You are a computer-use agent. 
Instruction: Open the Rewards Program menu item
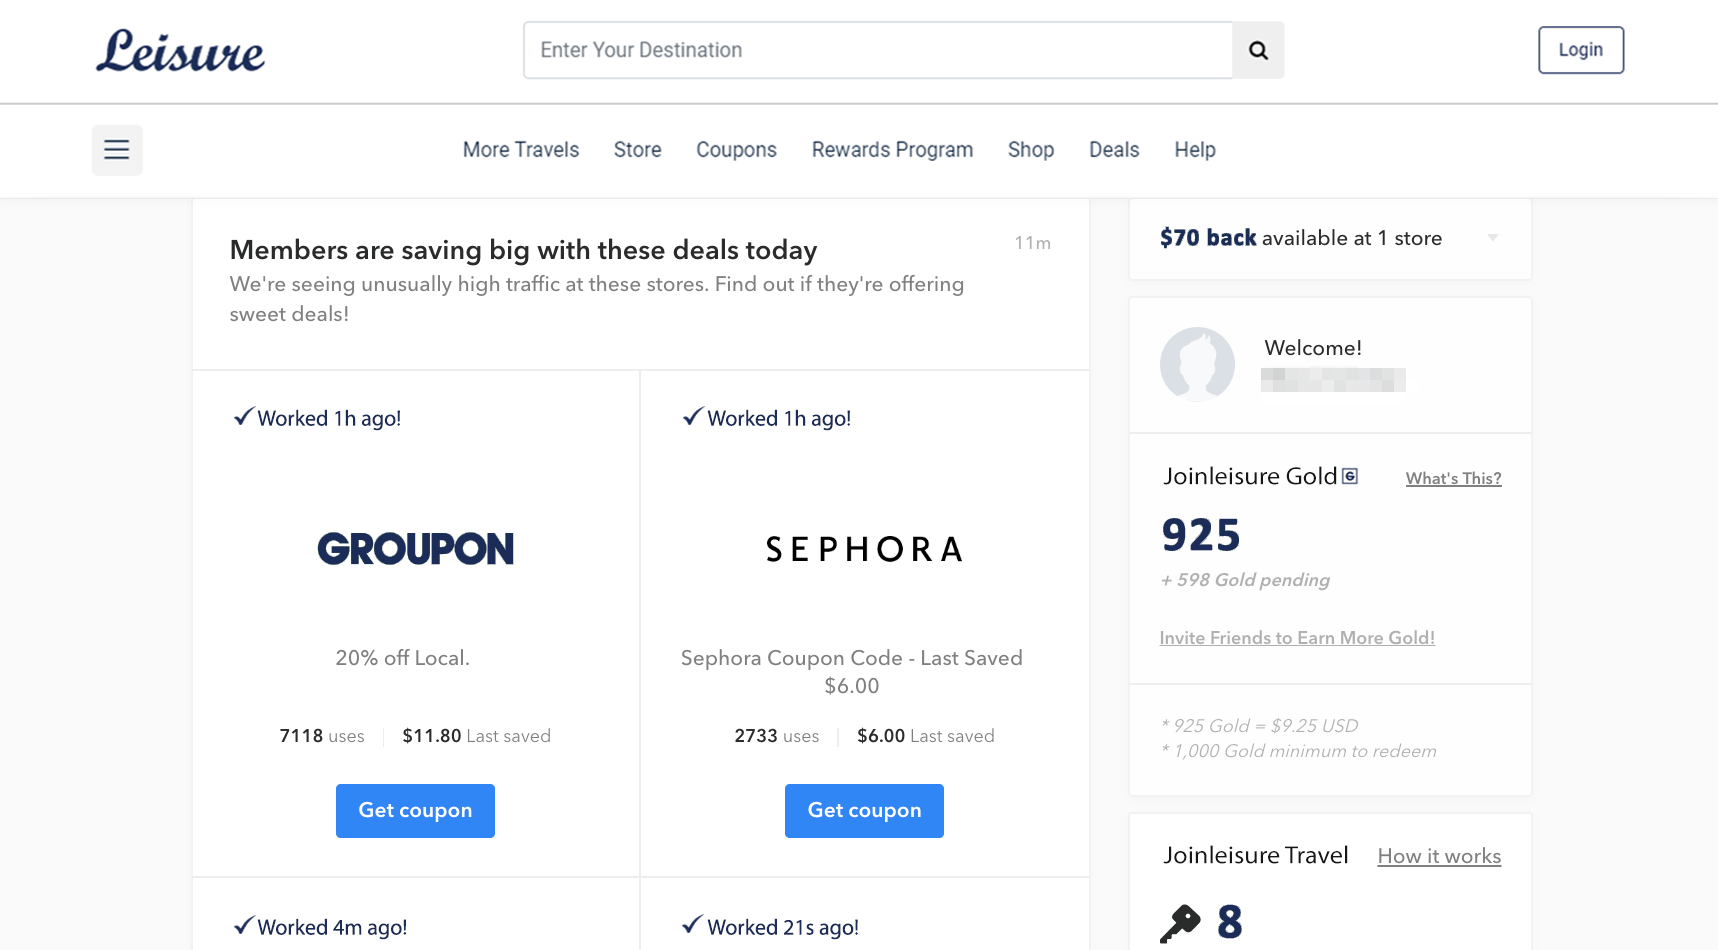(892, 150)
